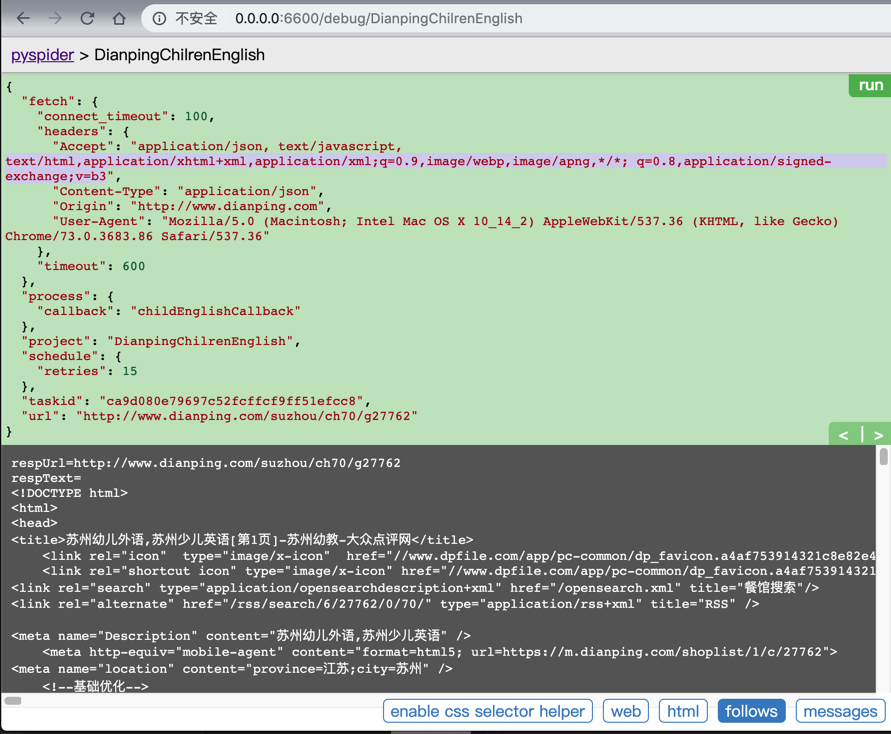Open the pyspider breadcrumb link
This screenshot has width=891, height=734.
point(43,55)
